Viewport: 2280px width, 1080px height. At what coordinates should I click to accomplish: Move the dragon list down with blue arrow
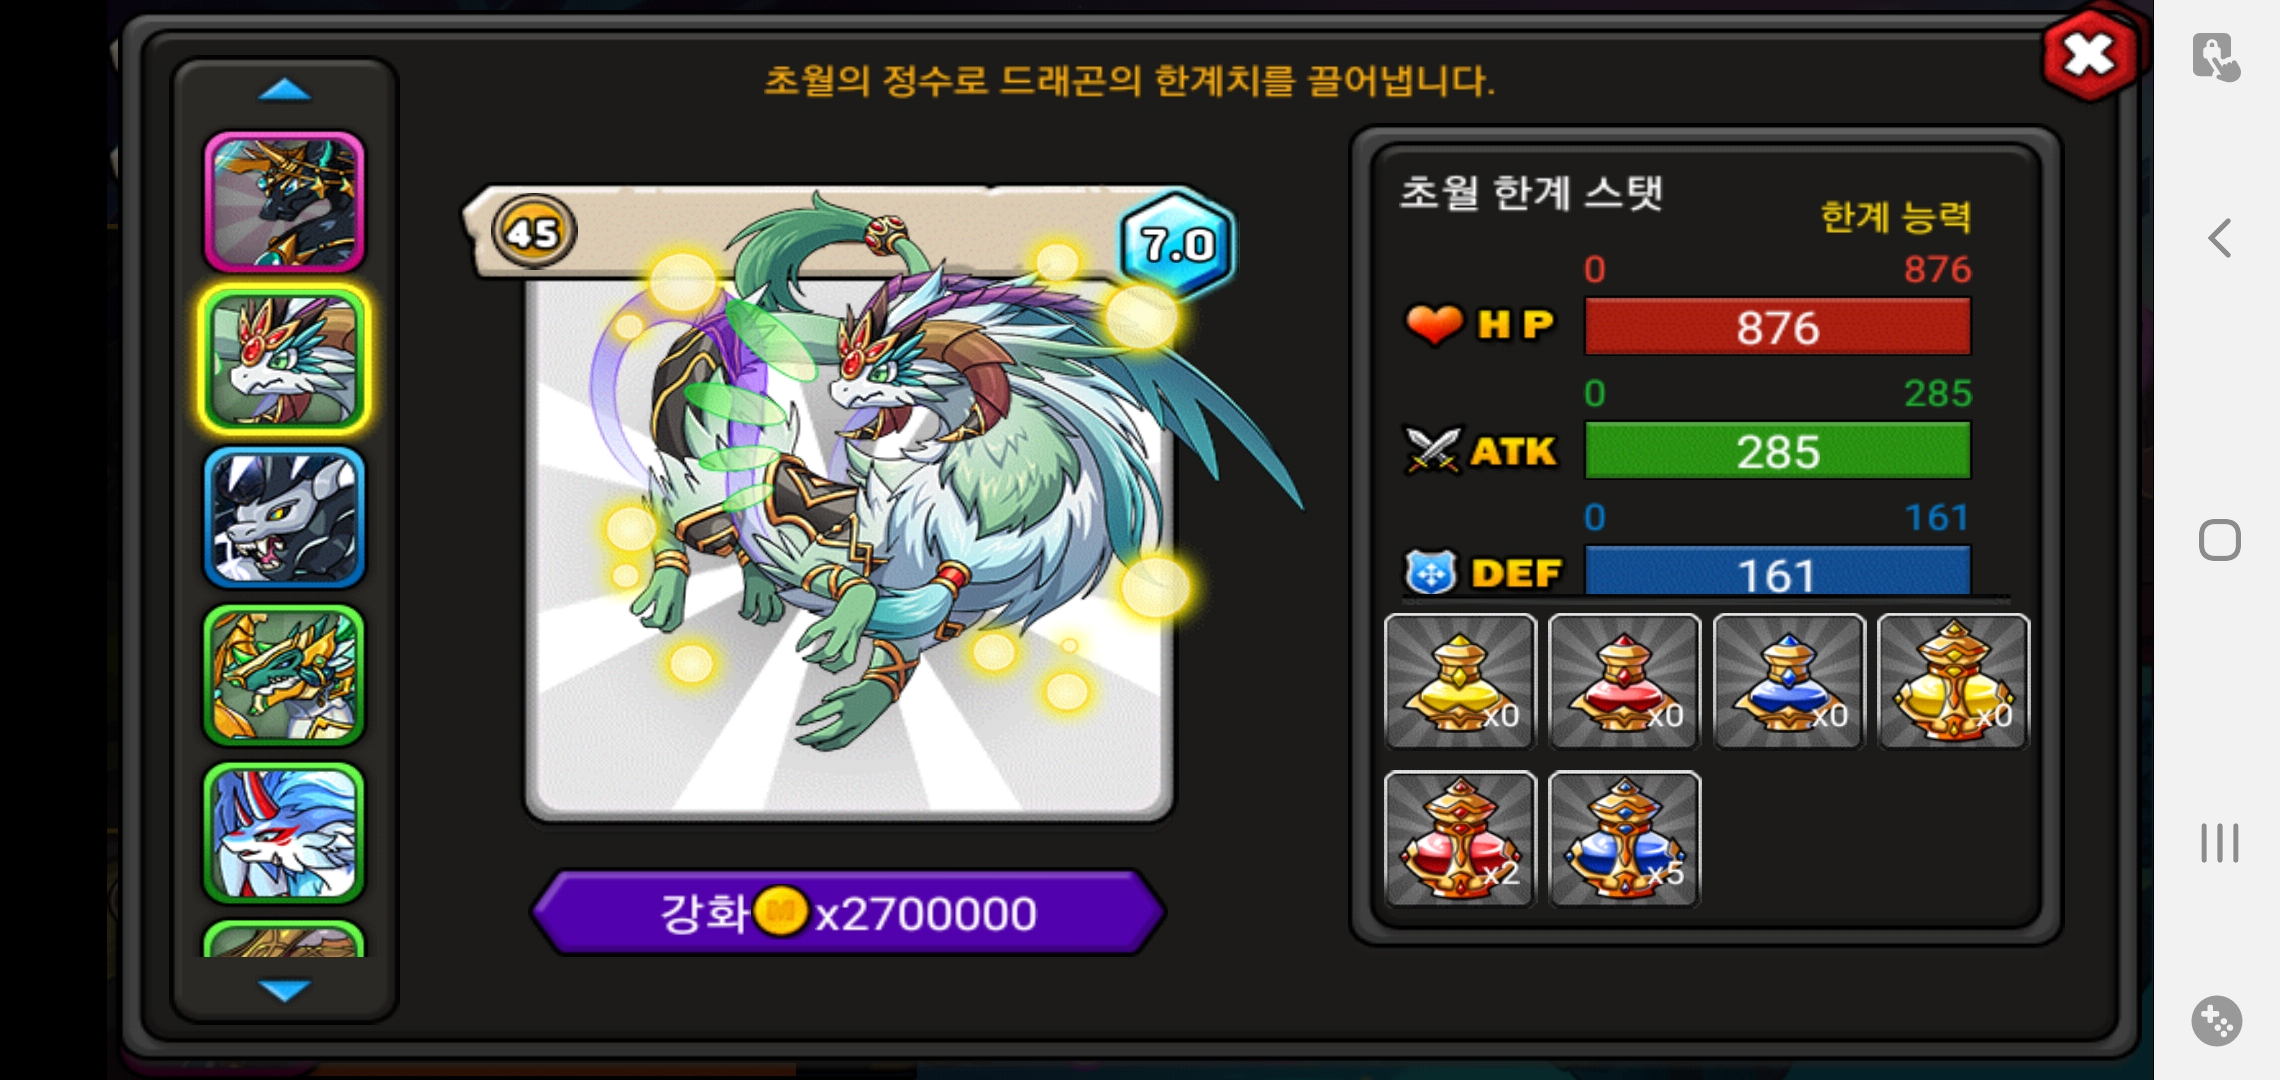(285, 990)
